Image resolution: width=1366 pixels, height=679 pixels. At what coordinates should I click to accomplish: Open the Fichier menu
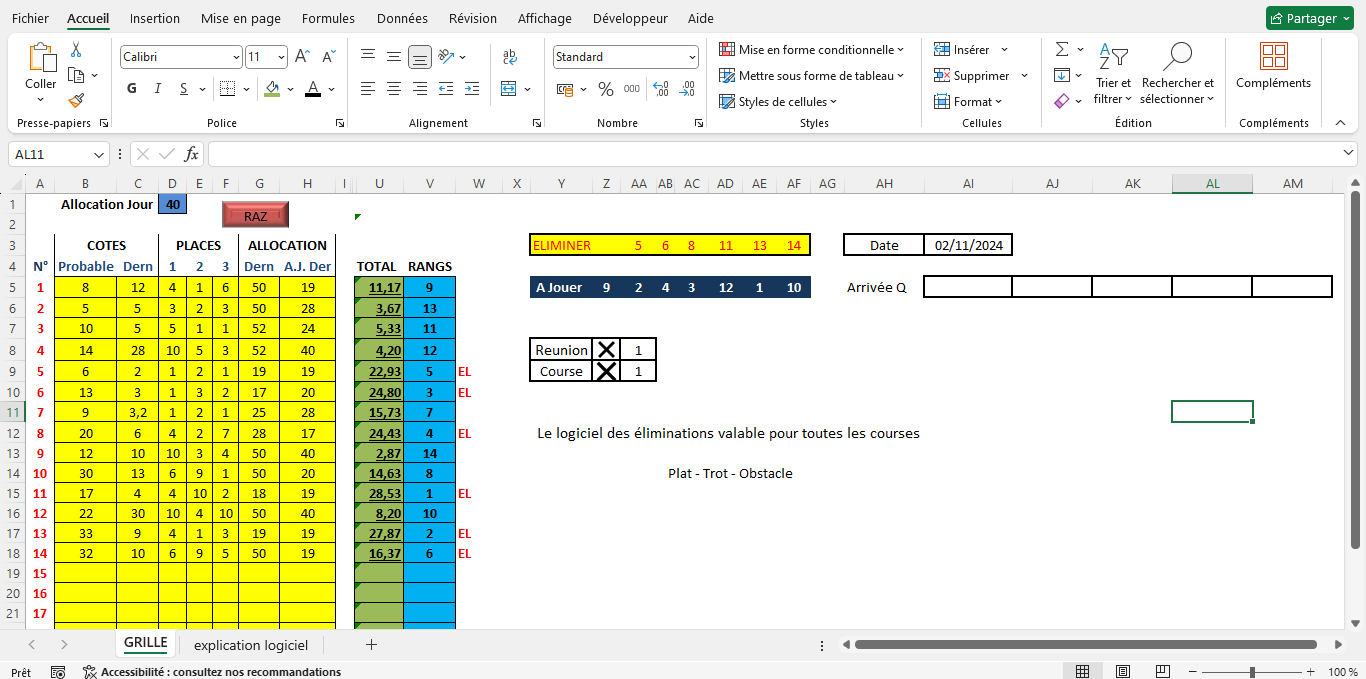pos(30,18)
